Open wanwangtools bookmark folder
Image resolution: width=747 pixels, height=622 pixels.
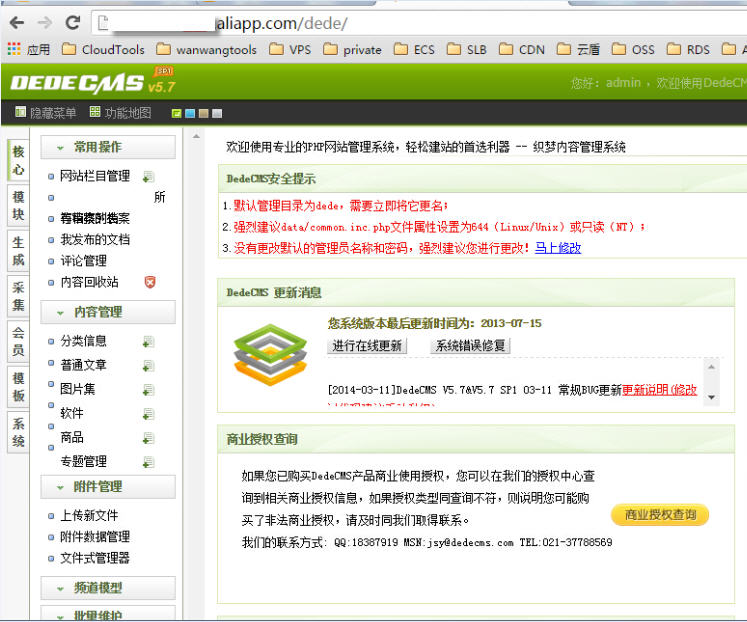pyautogui.click(x=207, y=50)
